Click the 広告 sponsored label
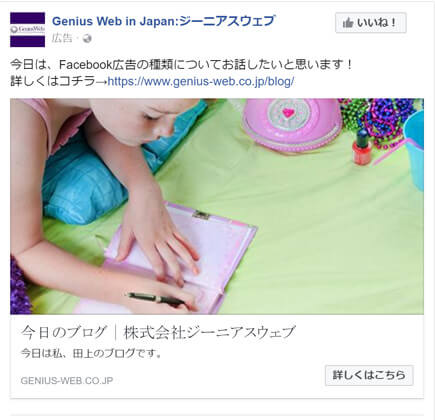 click(x=62, y=38)
